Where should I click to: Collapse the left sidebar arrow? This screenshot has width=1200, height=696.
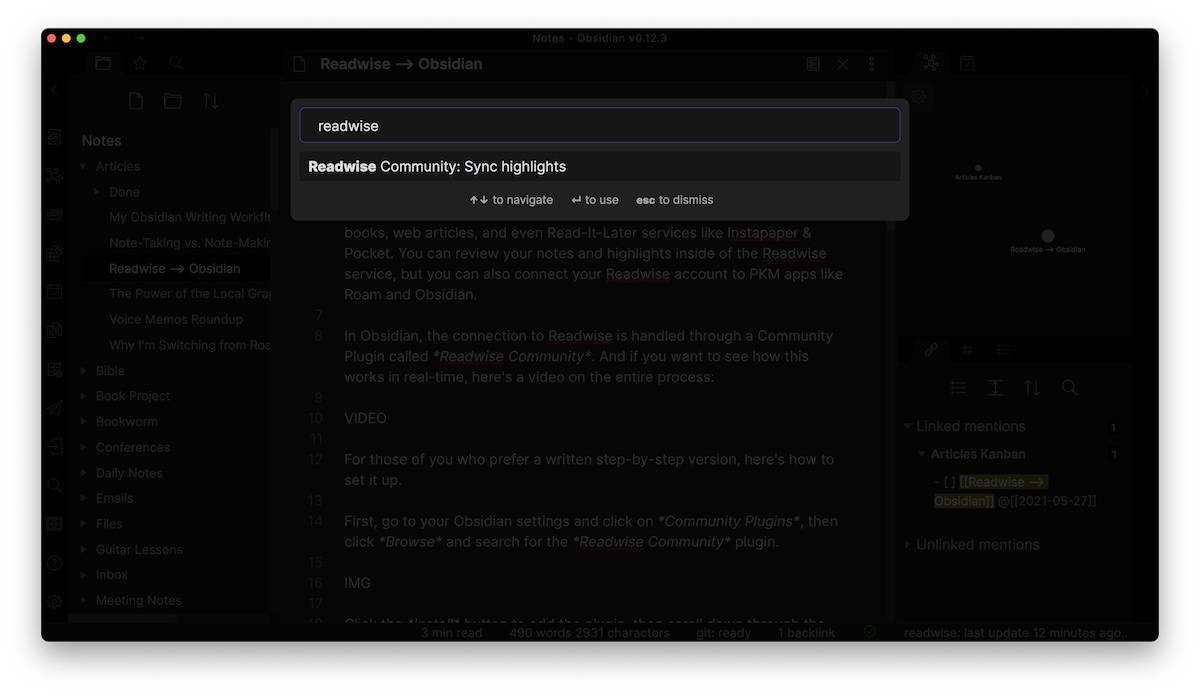[55, 91]
